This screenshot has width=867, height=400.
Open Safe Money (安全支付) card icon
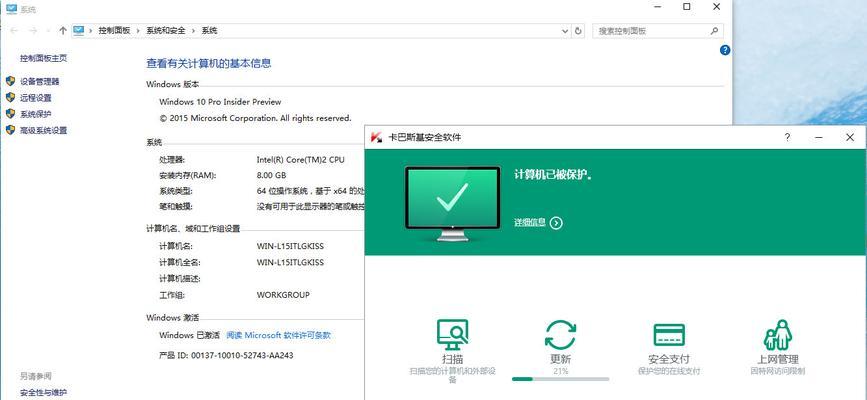point(669,335)
